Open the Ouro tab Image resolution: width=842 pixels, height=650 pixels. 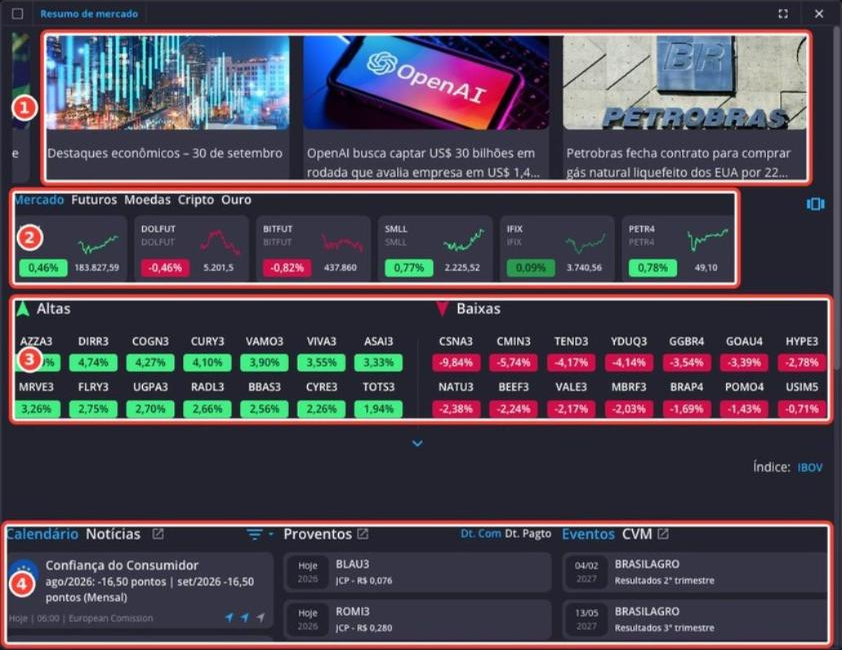pos(236,200)
